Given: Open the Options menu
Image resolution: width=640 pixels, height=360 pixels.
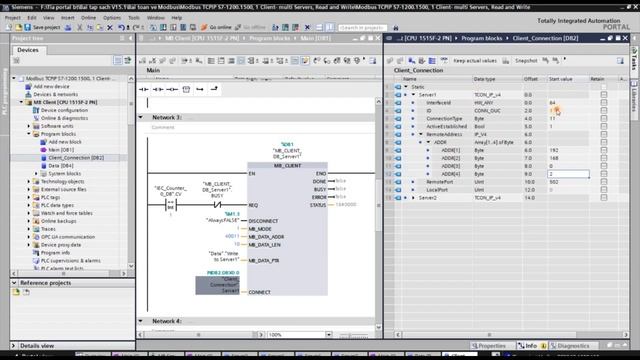Looking at the screenshot, I should point(112,18).
